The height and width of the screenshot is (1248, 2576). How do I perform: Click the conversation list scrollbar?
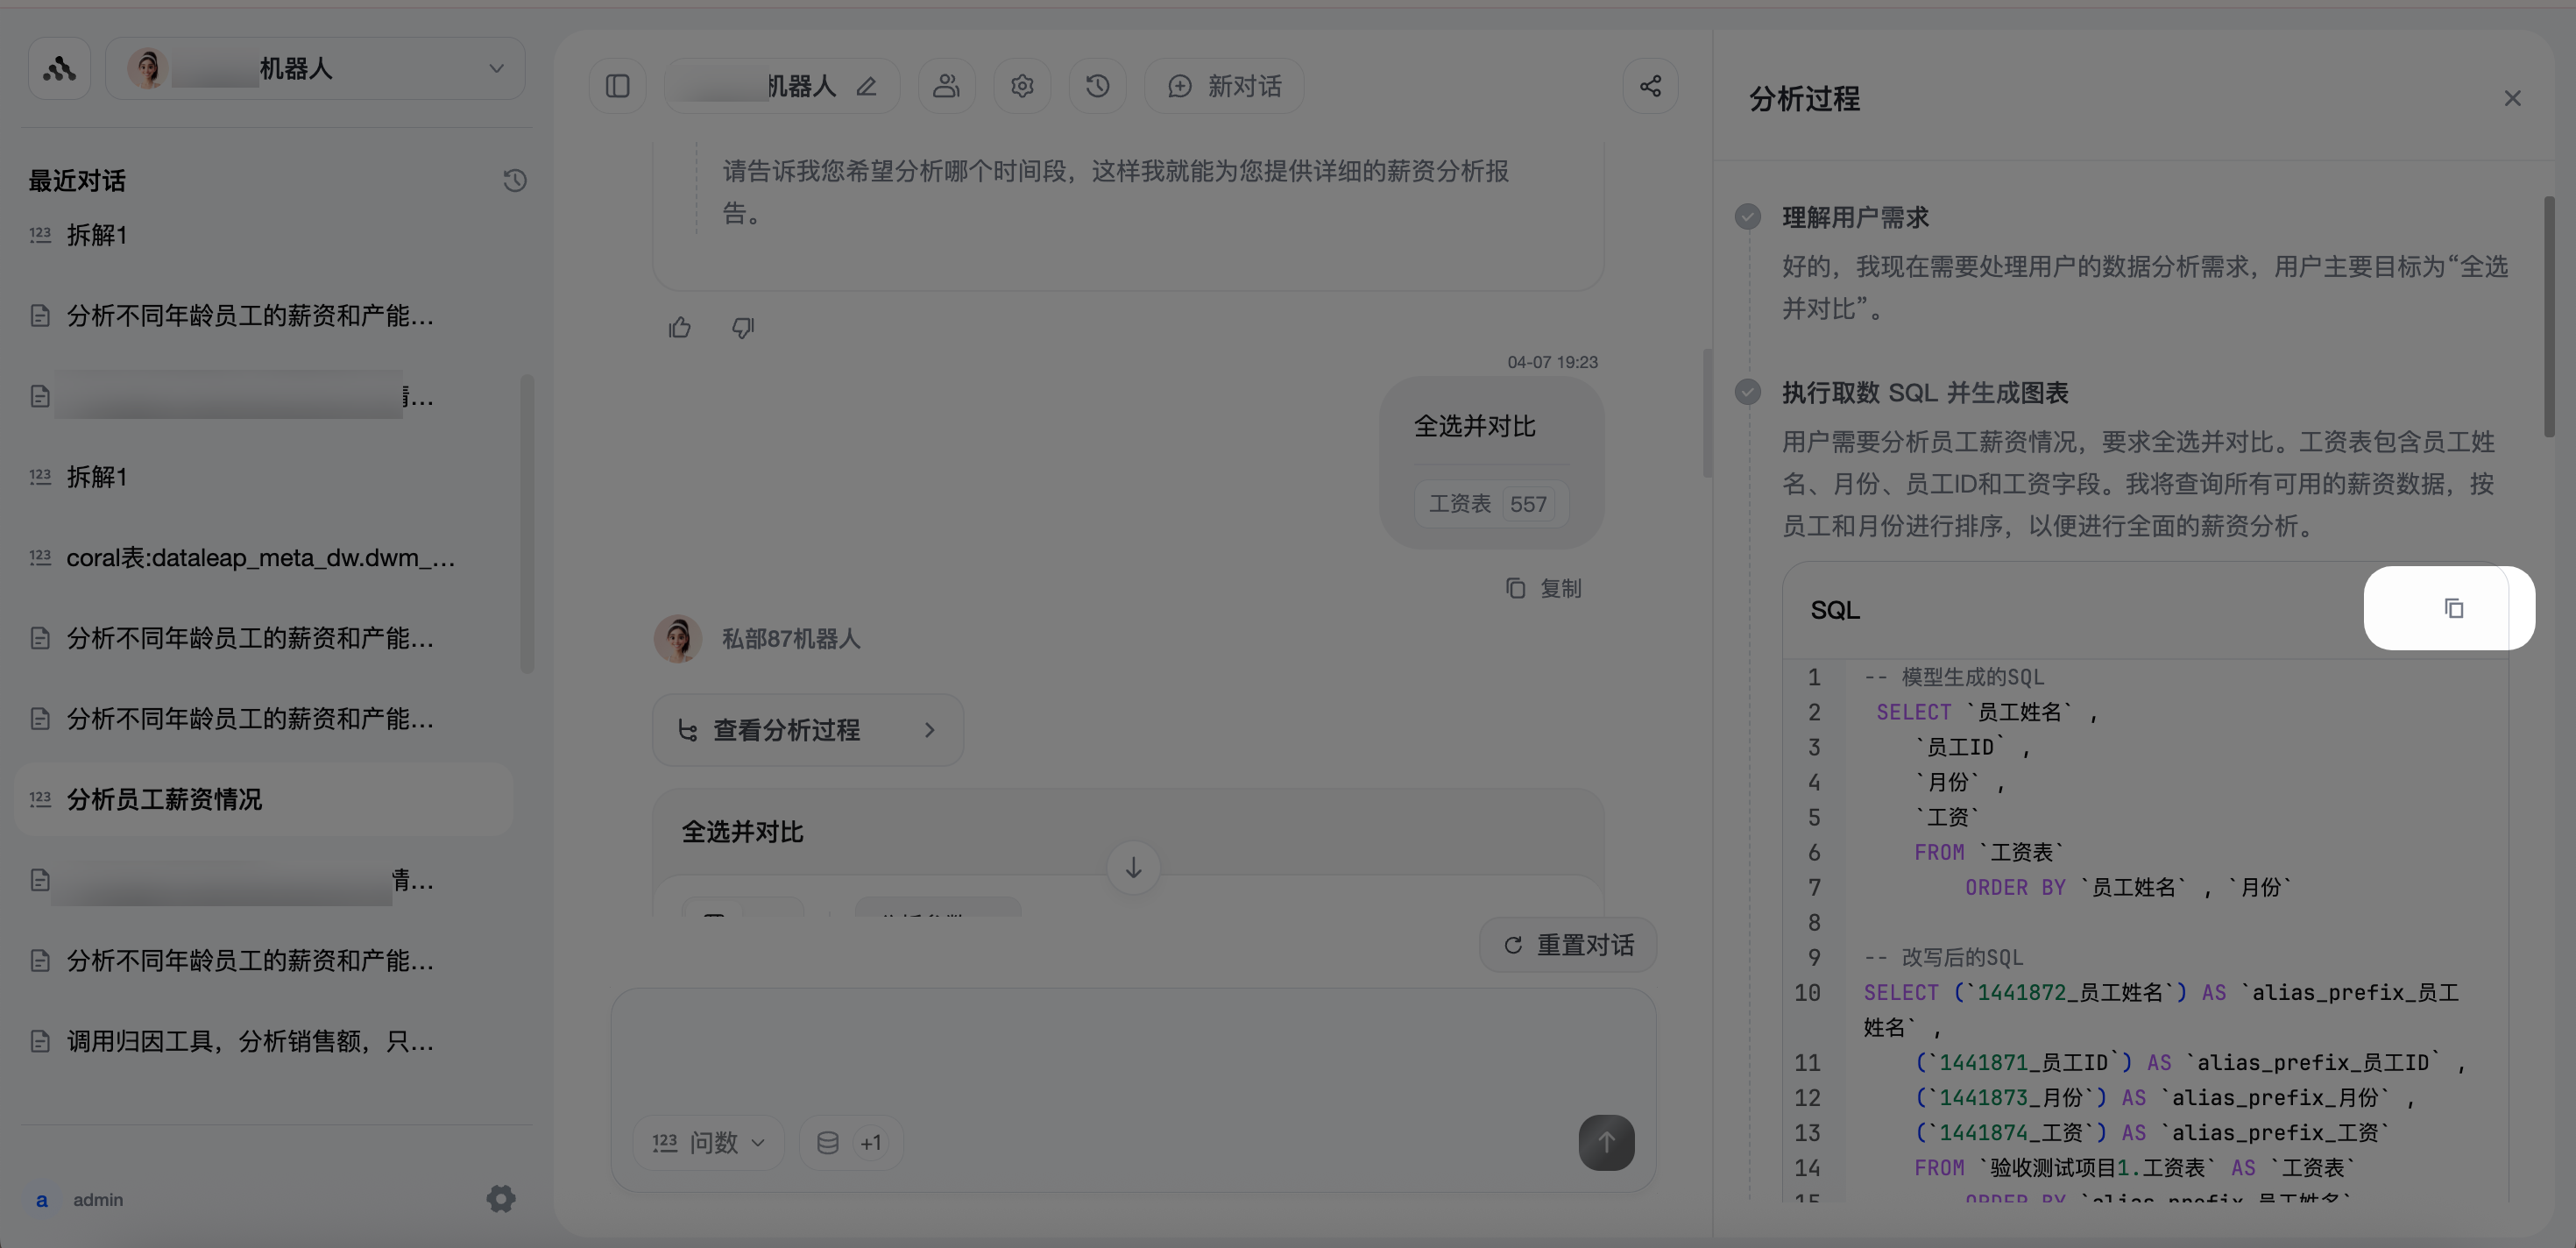(527, 524)
